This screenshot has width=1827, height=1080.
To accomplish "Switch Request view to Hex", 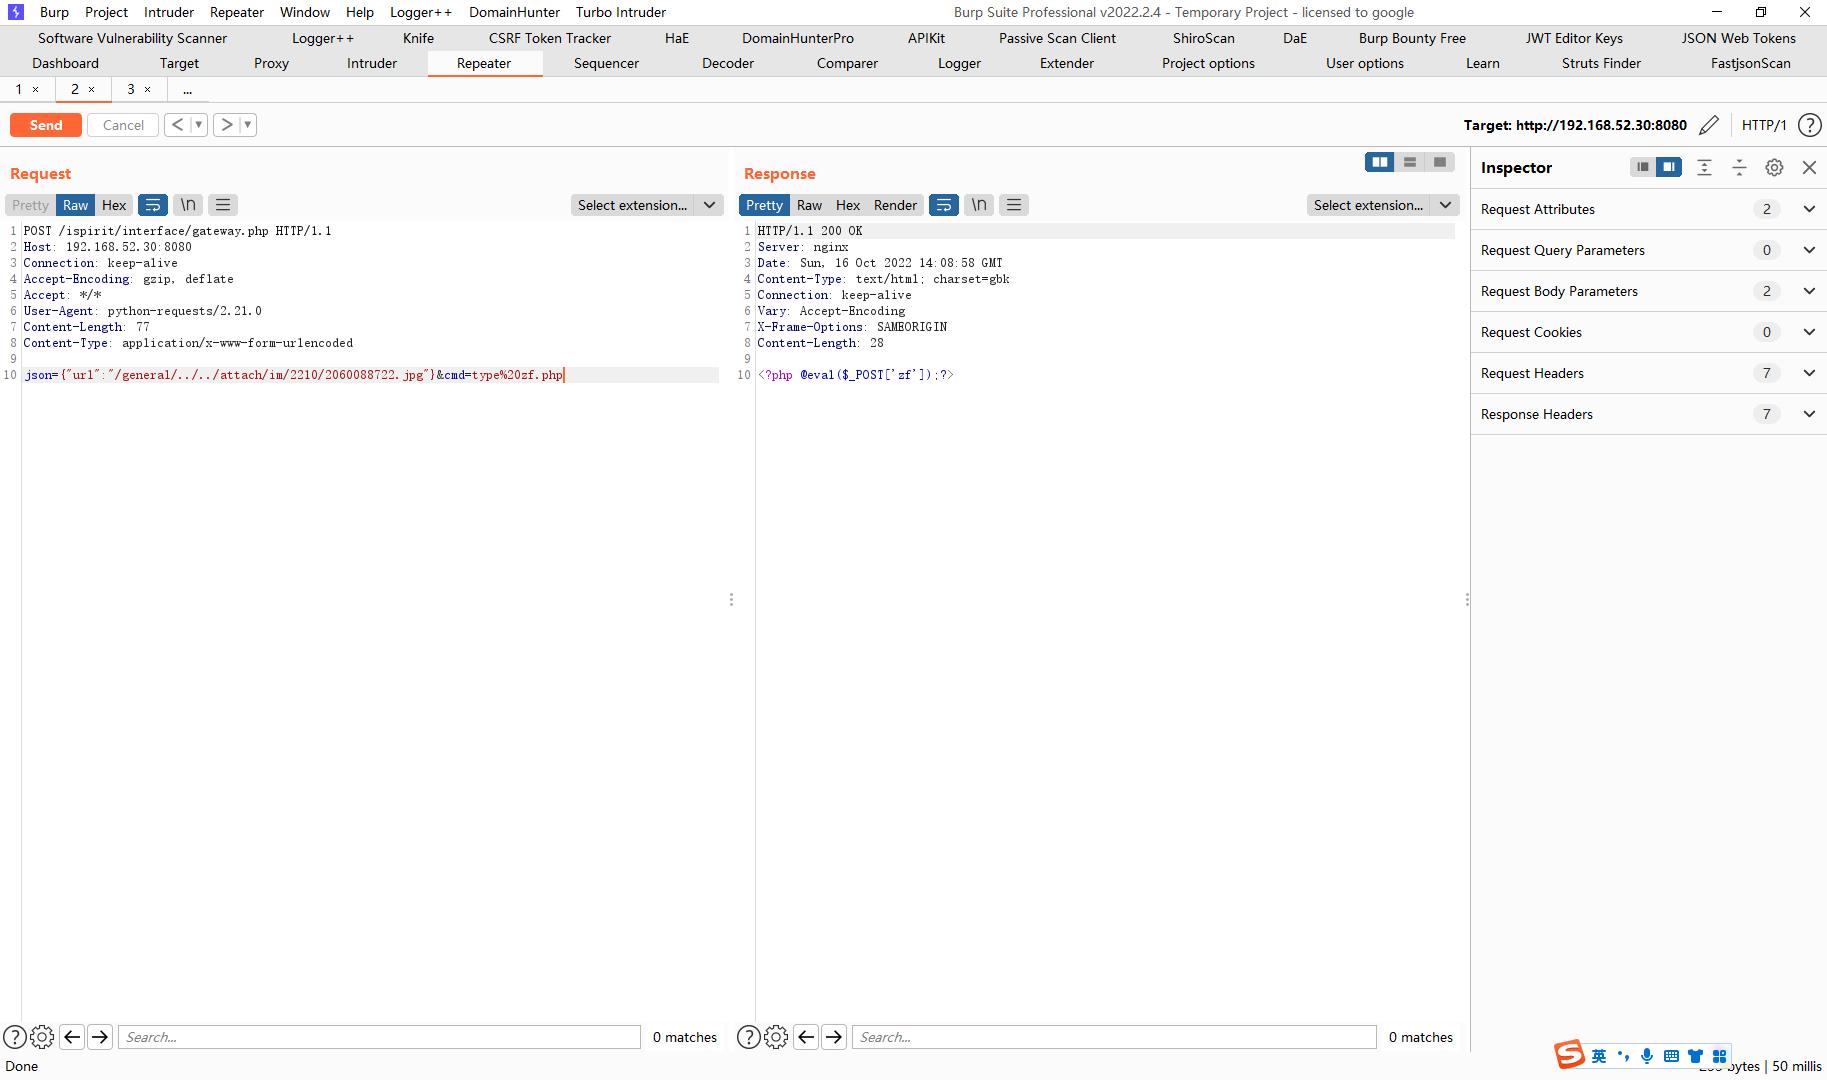I will coord(114,205).
